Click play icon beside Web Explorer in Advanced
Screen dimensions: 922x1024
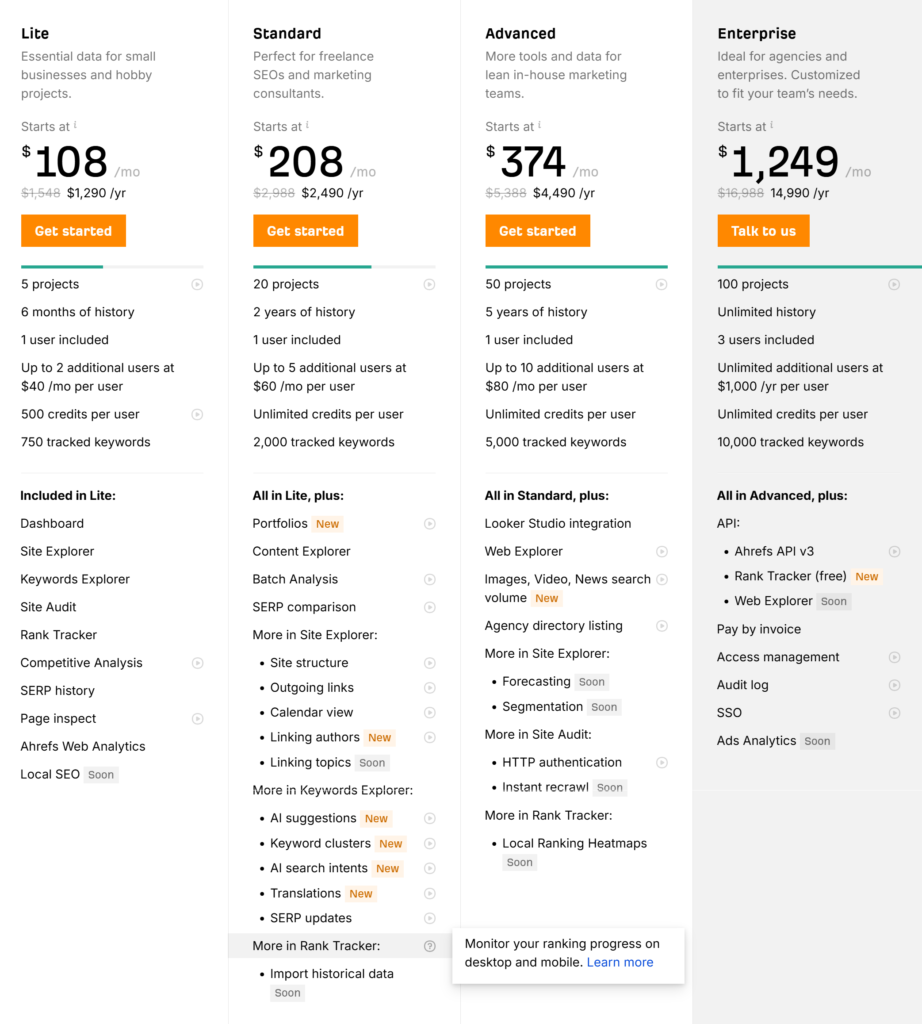pos(662,552)
